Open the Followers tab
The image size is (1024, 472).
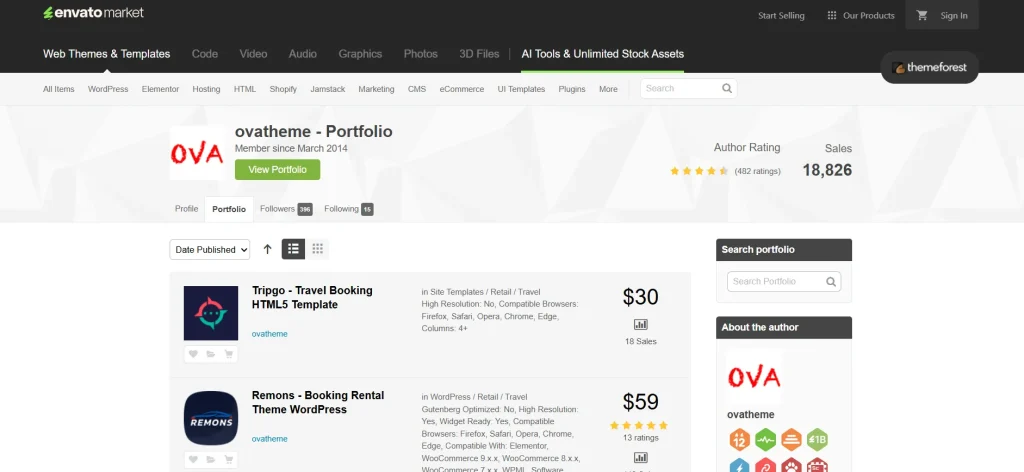[285, 209]
